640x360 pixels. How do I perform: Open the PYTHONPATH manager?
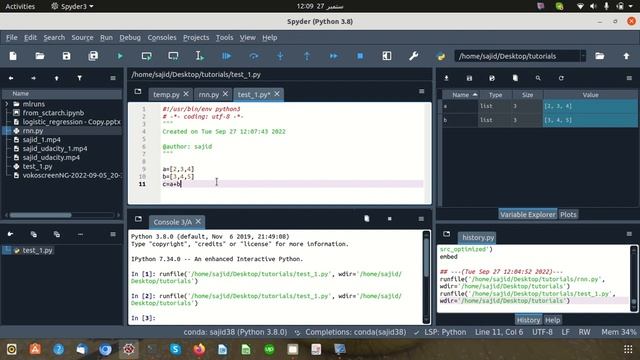(x=441, y=56)
